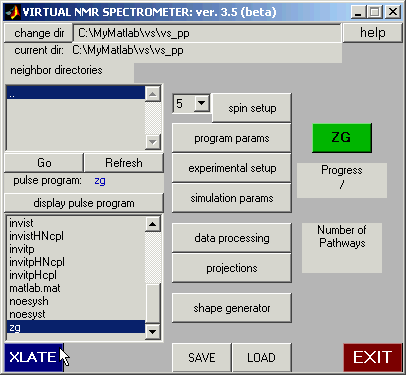Click the blue zg pulse program label

coord(100,181)
